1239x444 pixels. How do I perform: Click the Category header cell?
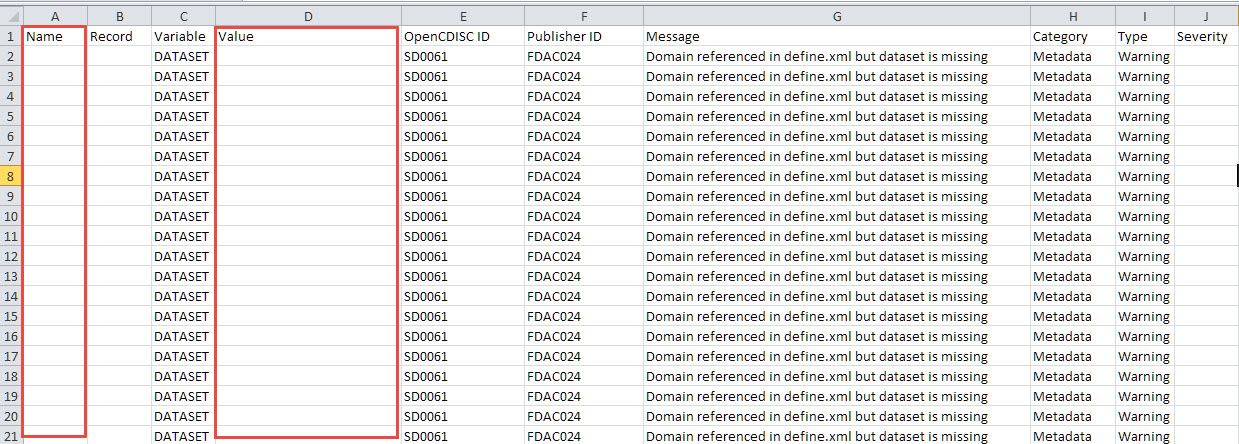(x=1072, y=36)
